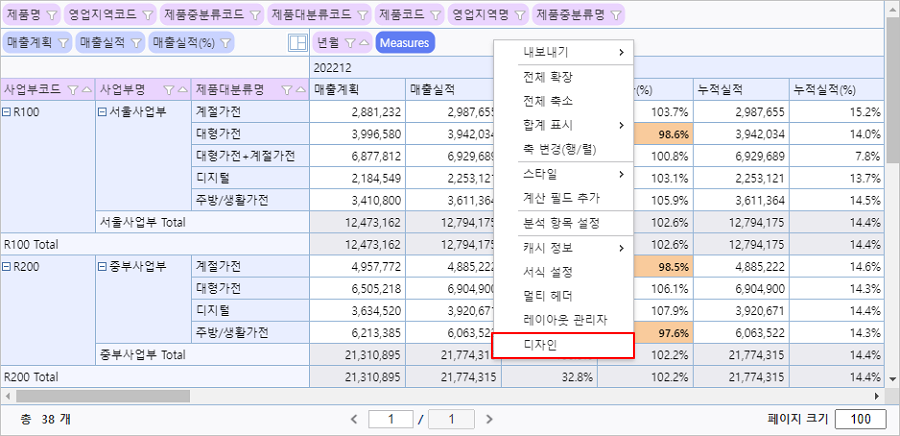Click the filter icon on 제품코드 chip
This screenshot has width=900, height=436.
pos(433,16)
